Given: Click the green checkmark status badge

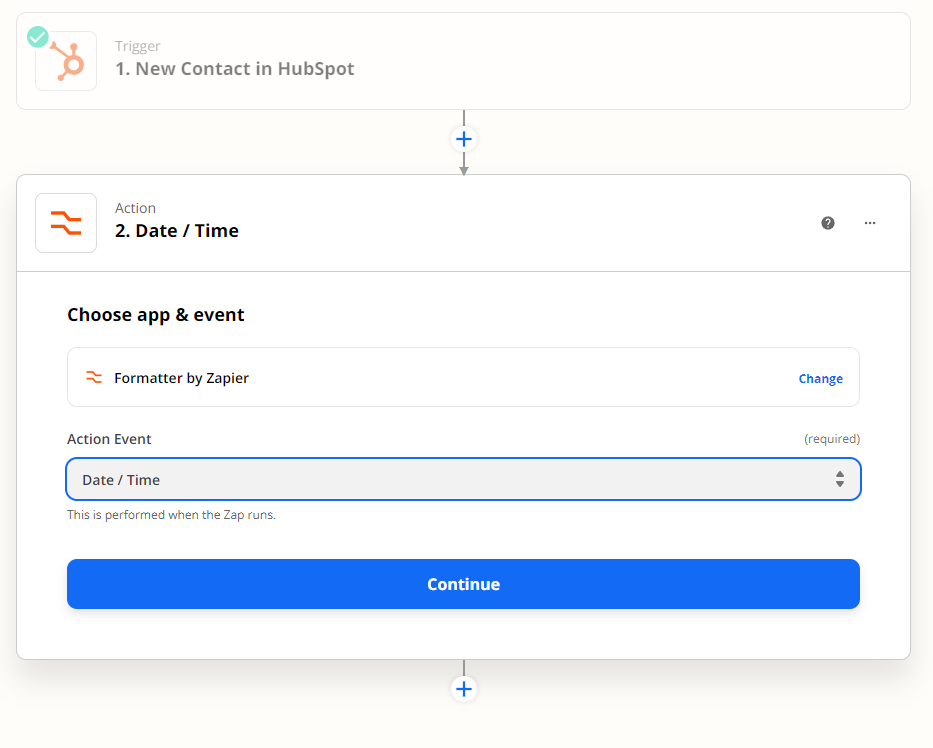Looking at the screenshot, I should 38,37.
